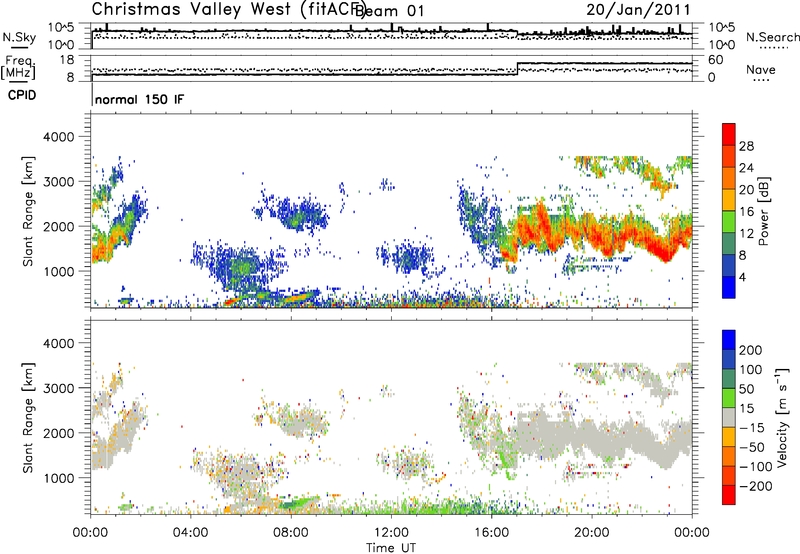Pick the red top segment of Power color bar
The image size is (800, 554).
coord(729,134)
